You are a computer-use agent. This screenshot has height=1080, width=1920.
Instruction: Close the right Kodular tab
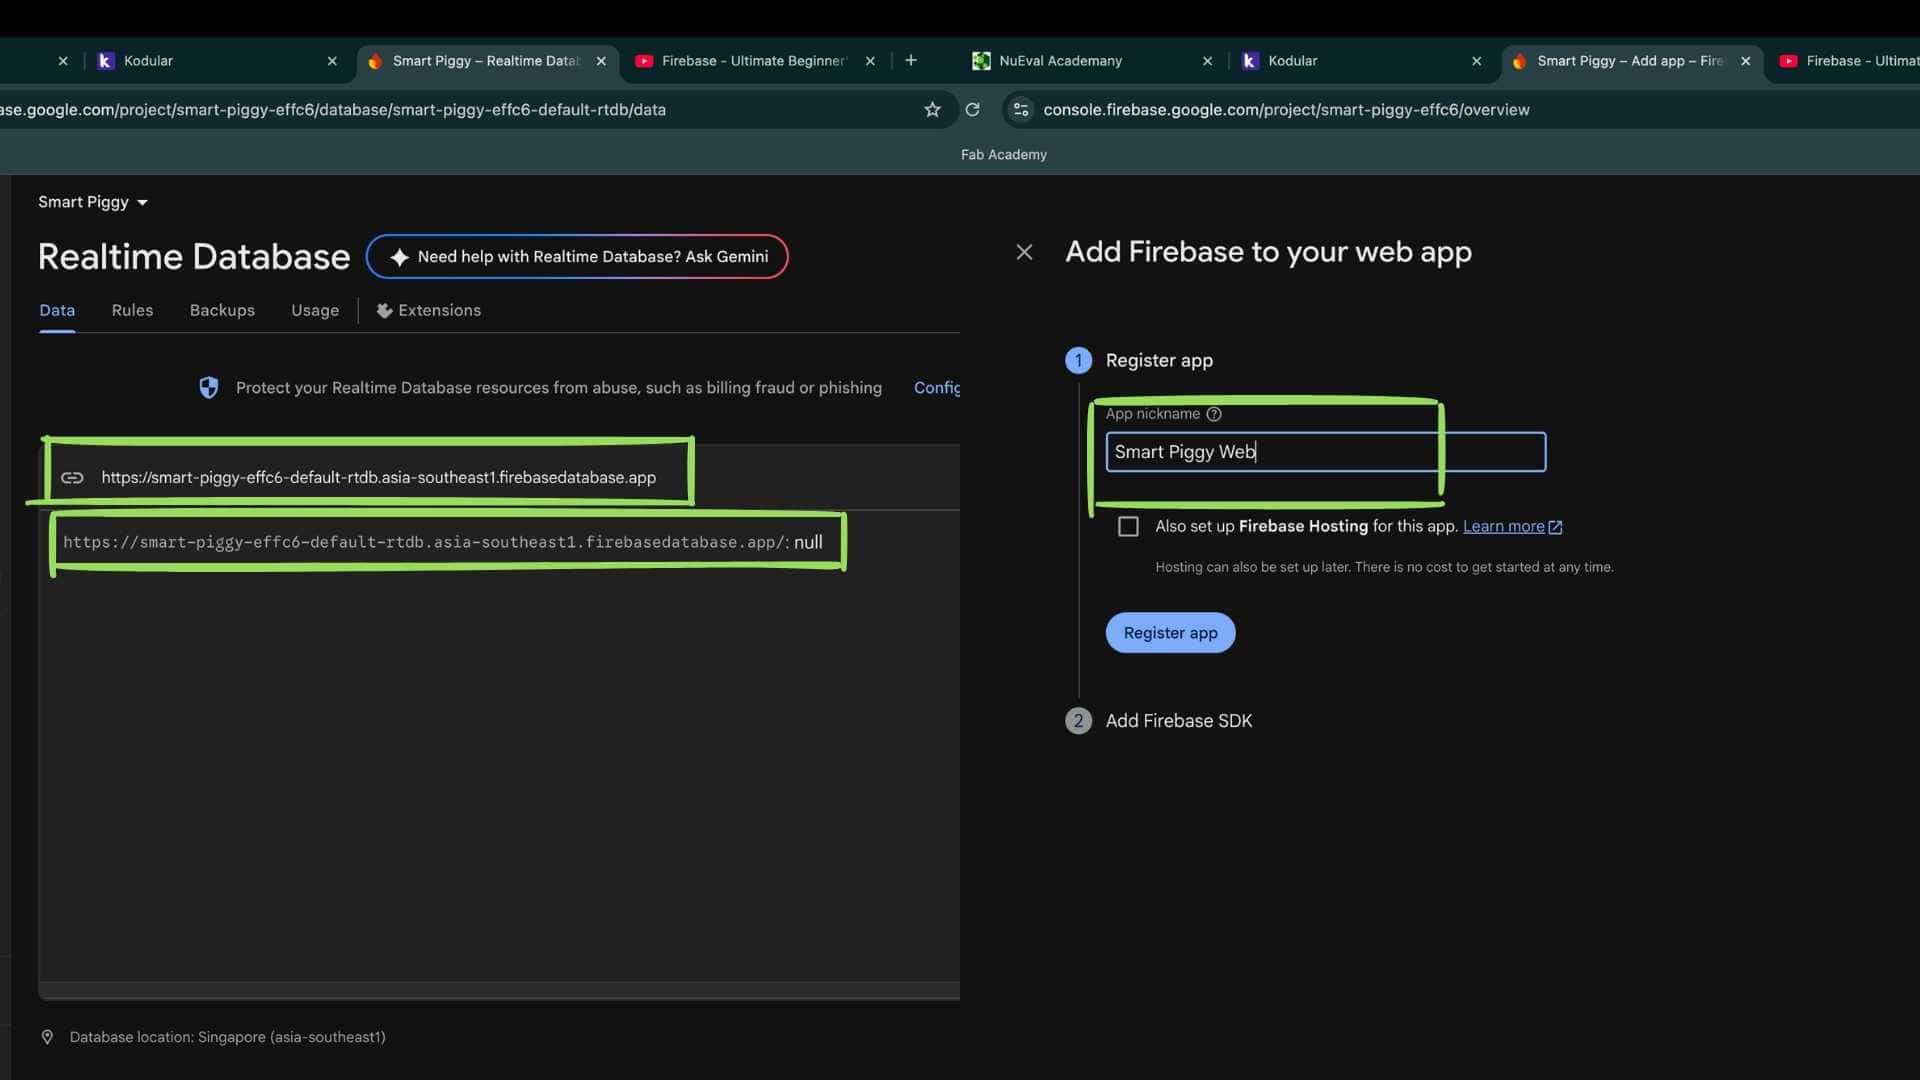[x=1476, y=61]
